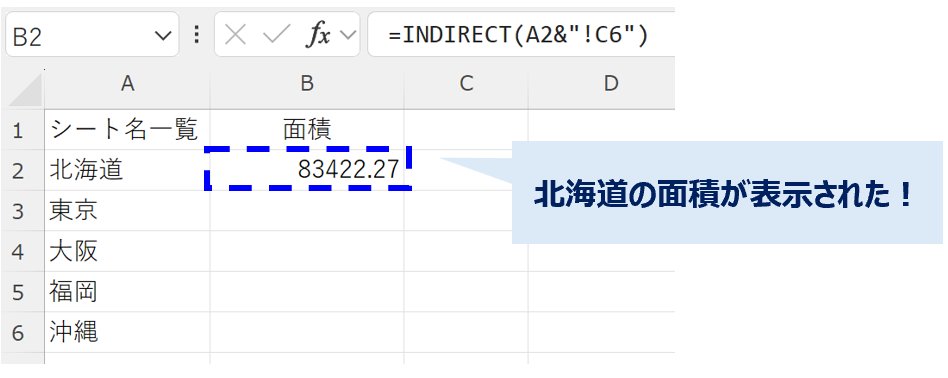Click cell containing シート名一覧
Image resolution: width=948 pixels, height=378 pixels.
[x=127, y=130]
